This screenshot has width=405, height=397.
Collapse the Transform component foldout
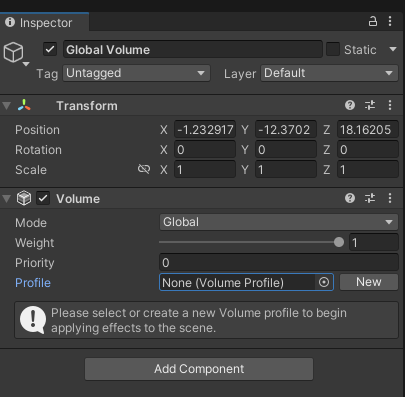click(7, 106)
